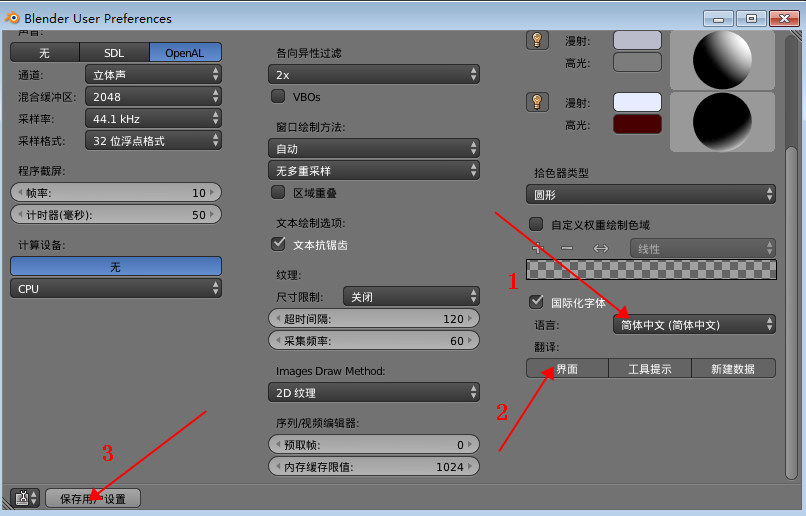This screenshot has height=516, width=806.
Task: Click the plus icon above the checkered color ramp
Action: click(538, 247)
